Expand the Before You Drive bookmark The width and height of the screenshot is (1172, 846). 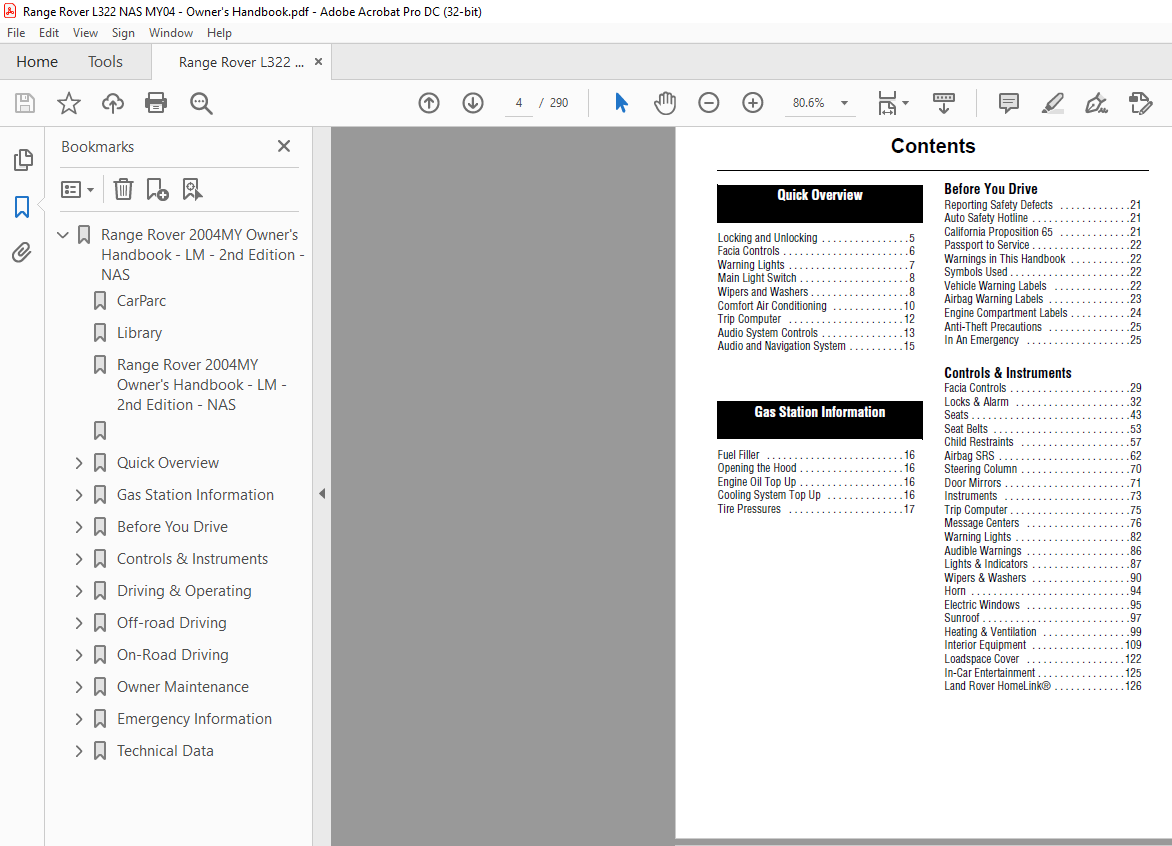78,527
